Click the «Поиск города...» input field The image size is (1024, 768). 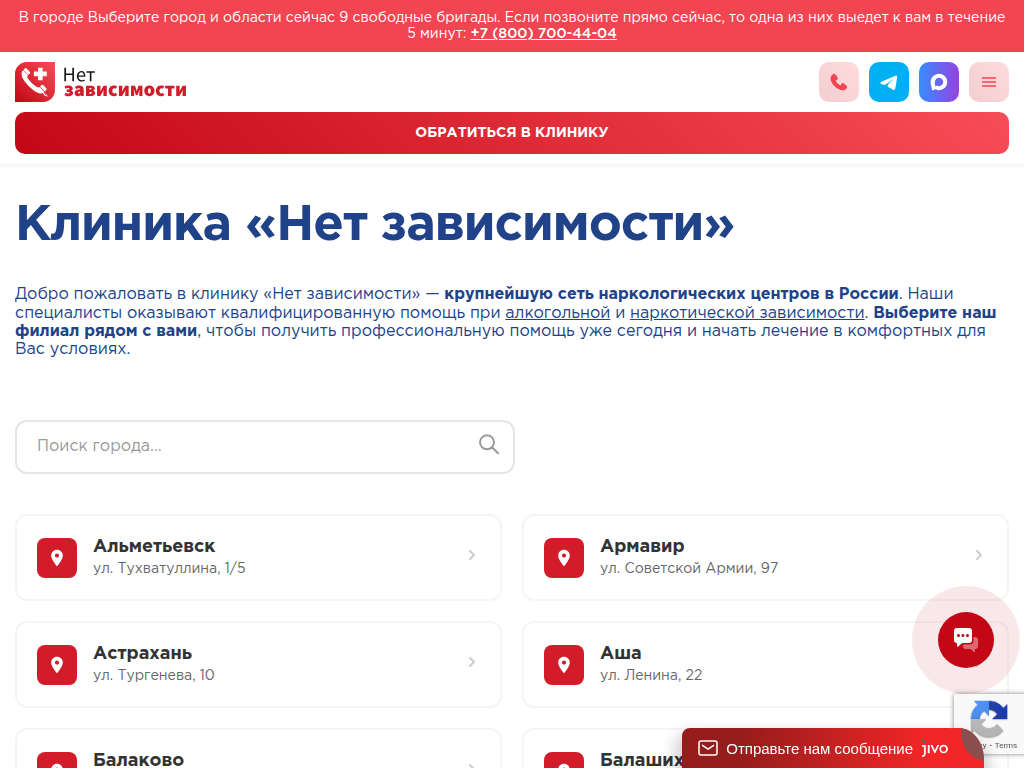tap(200, 446)
